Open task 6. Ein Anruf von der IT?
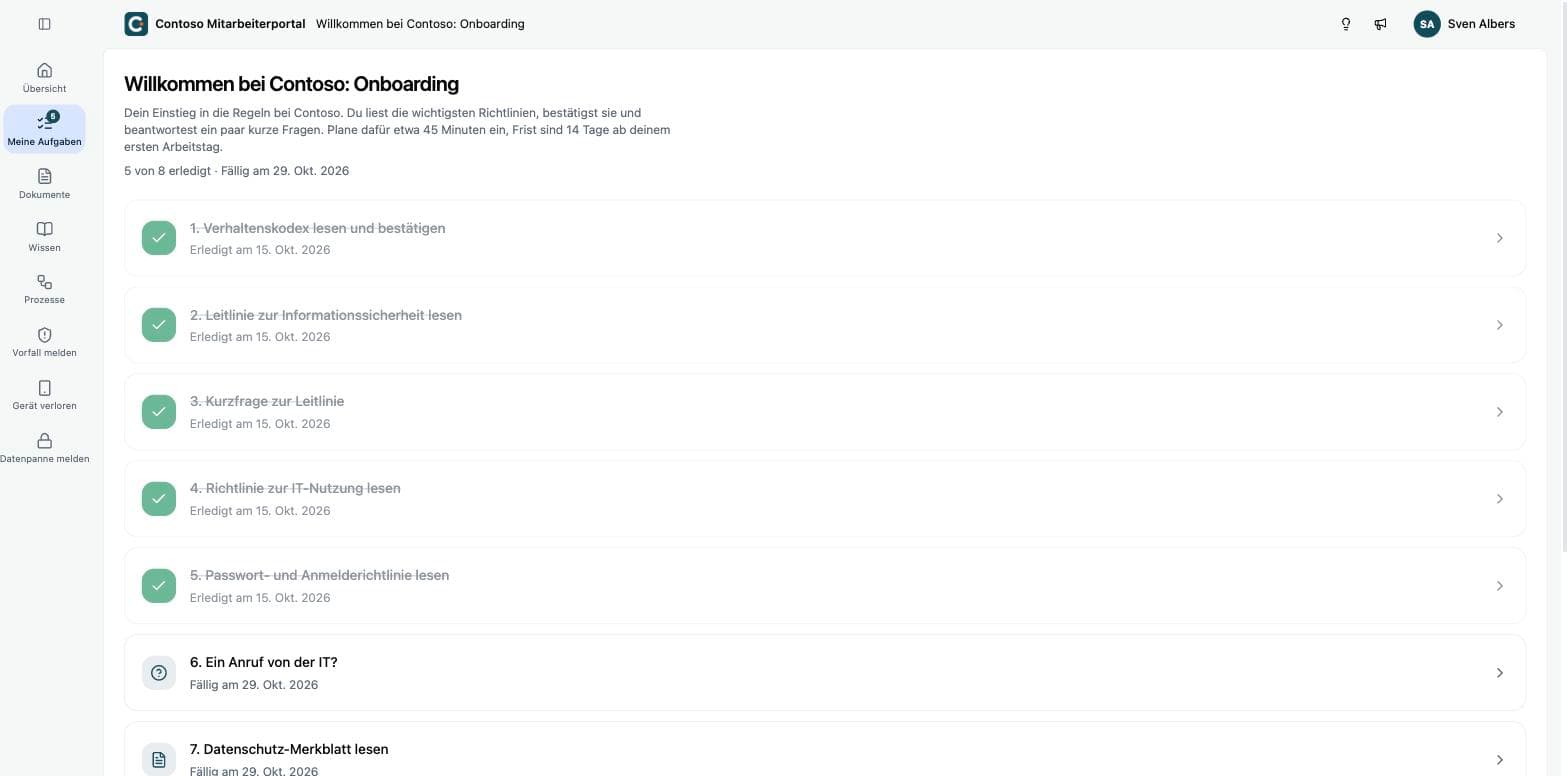This screenshot has width=1568, height=776. pyautogui.click(x=825, y=673)
